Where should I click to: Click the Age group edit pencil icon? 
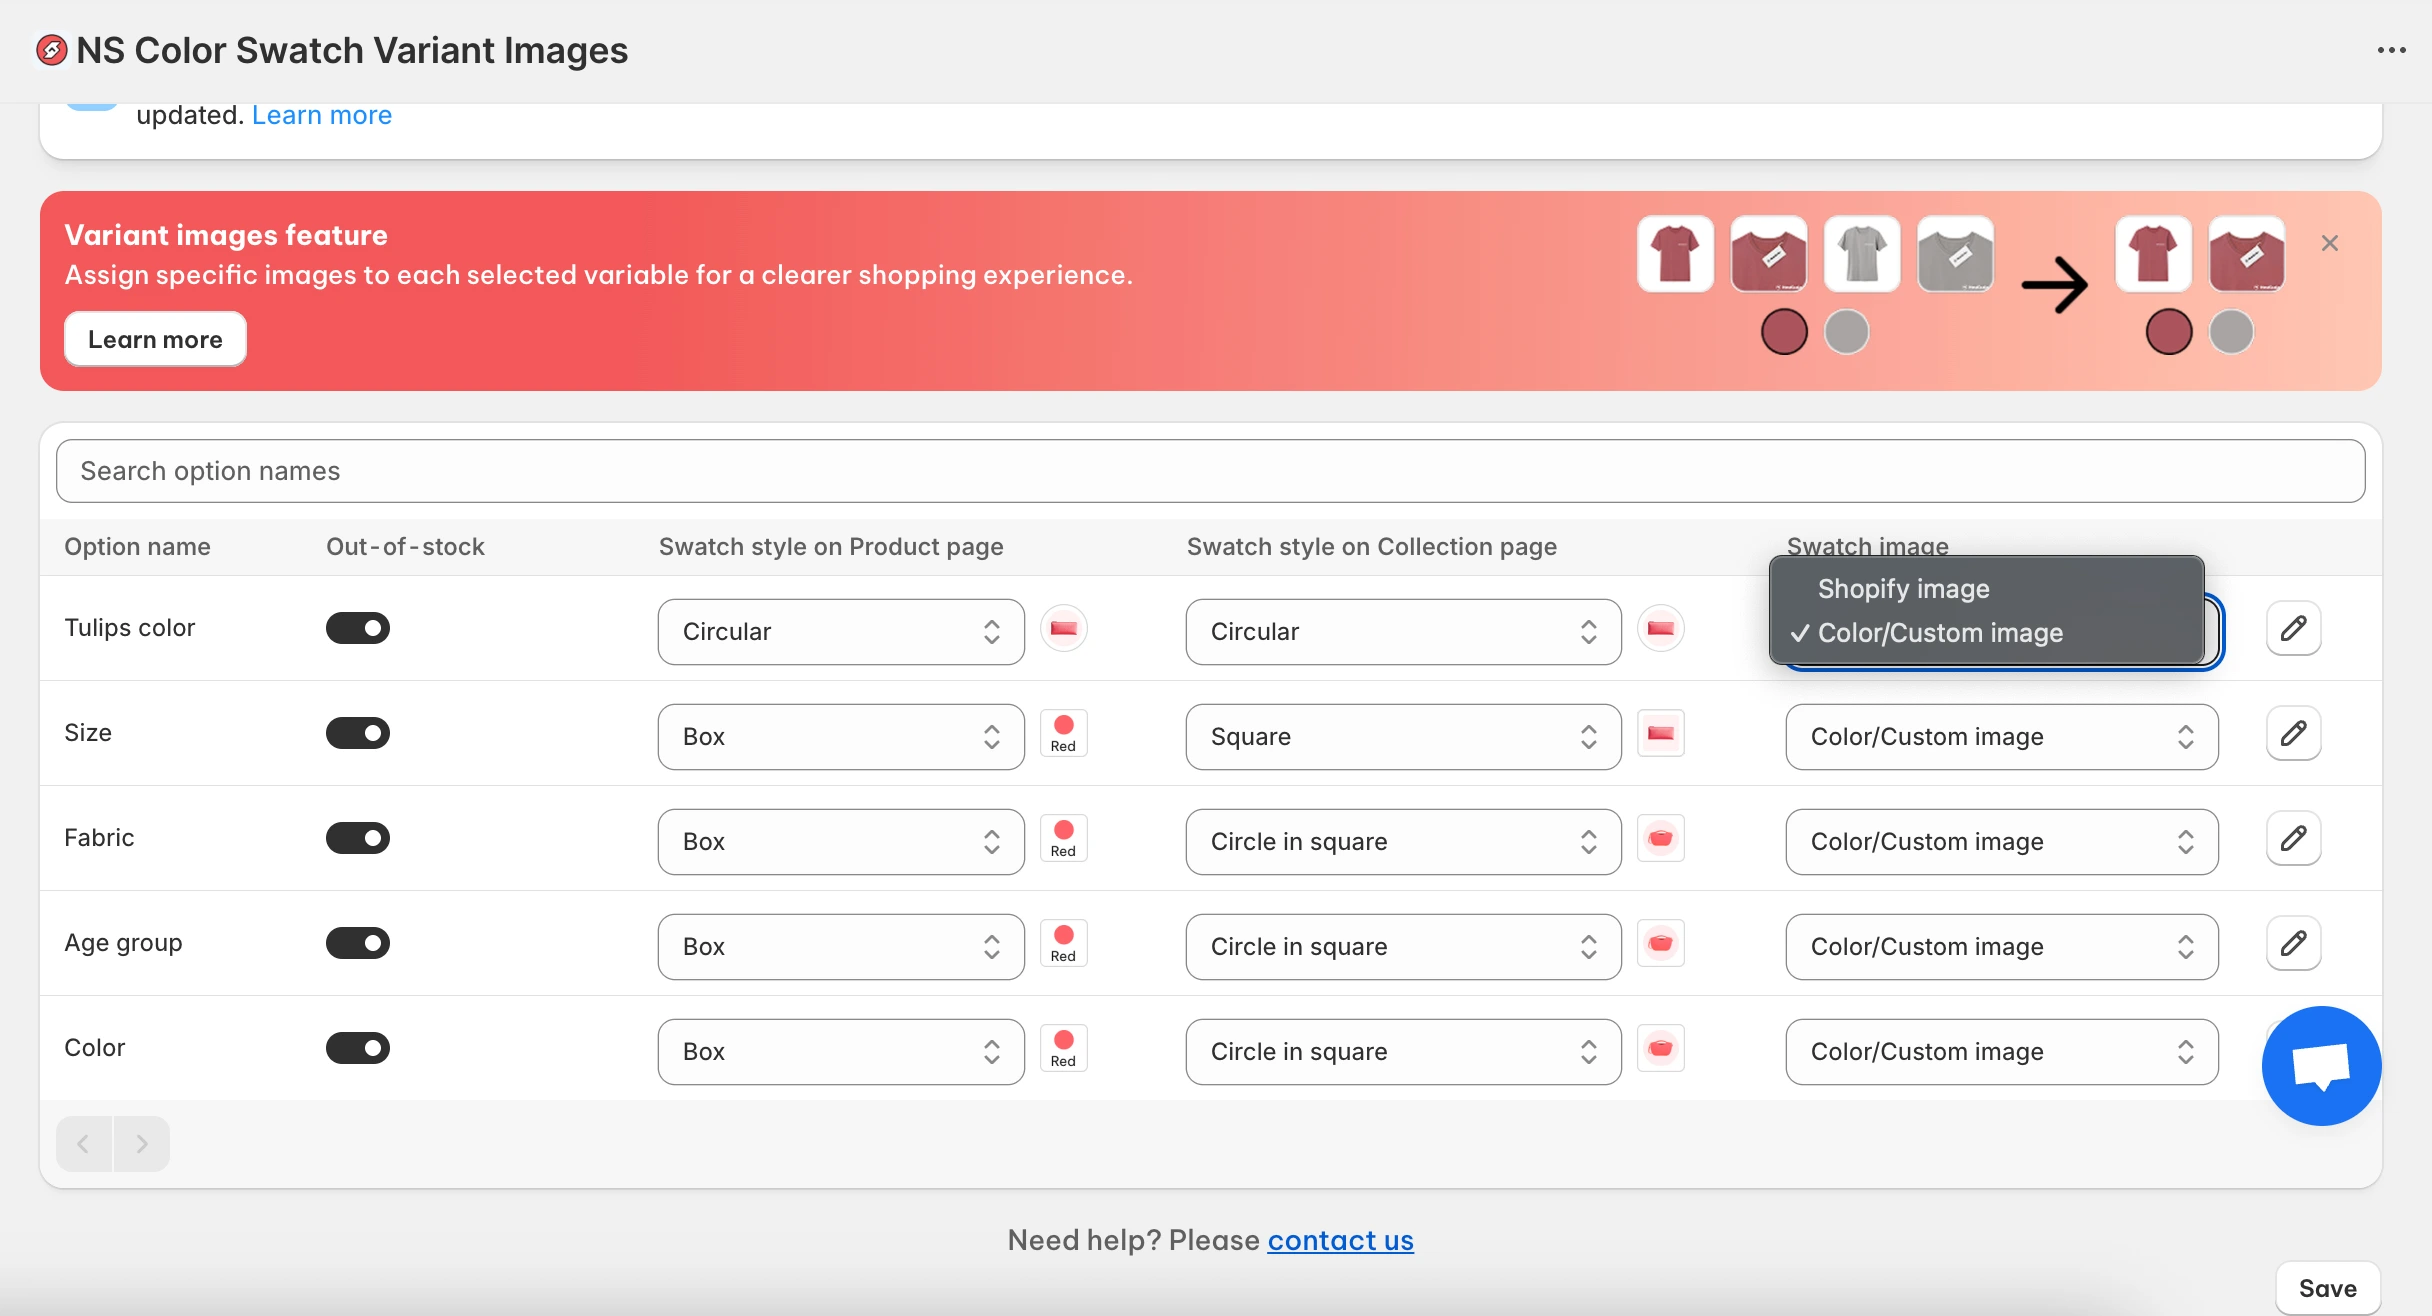pyautogui.click(x=2293, y=943)
